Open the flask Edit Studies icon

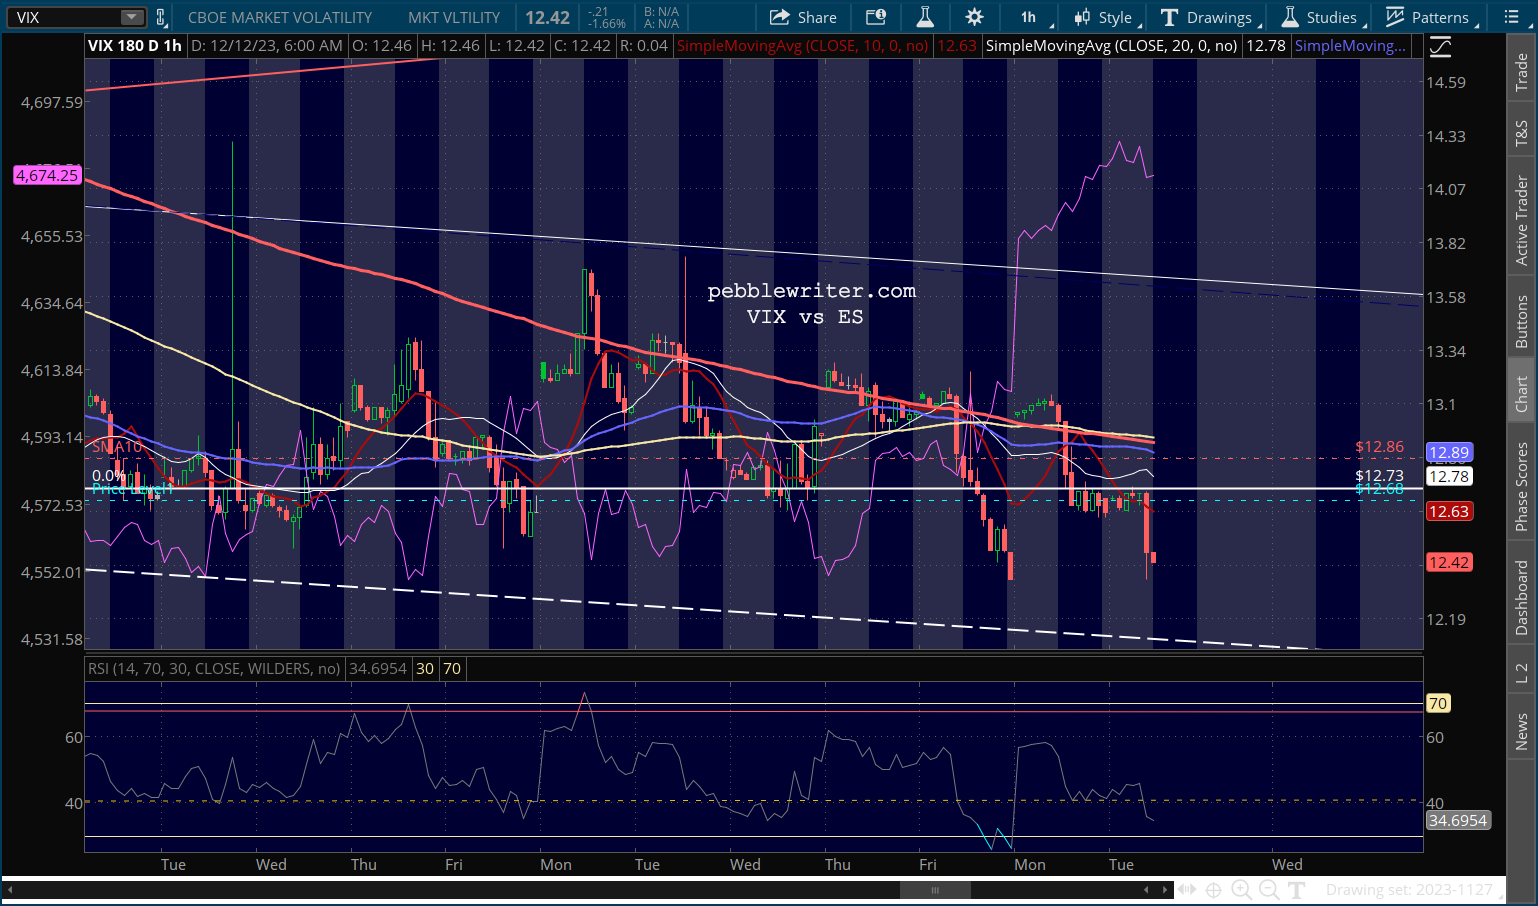[x=925, y=17]
